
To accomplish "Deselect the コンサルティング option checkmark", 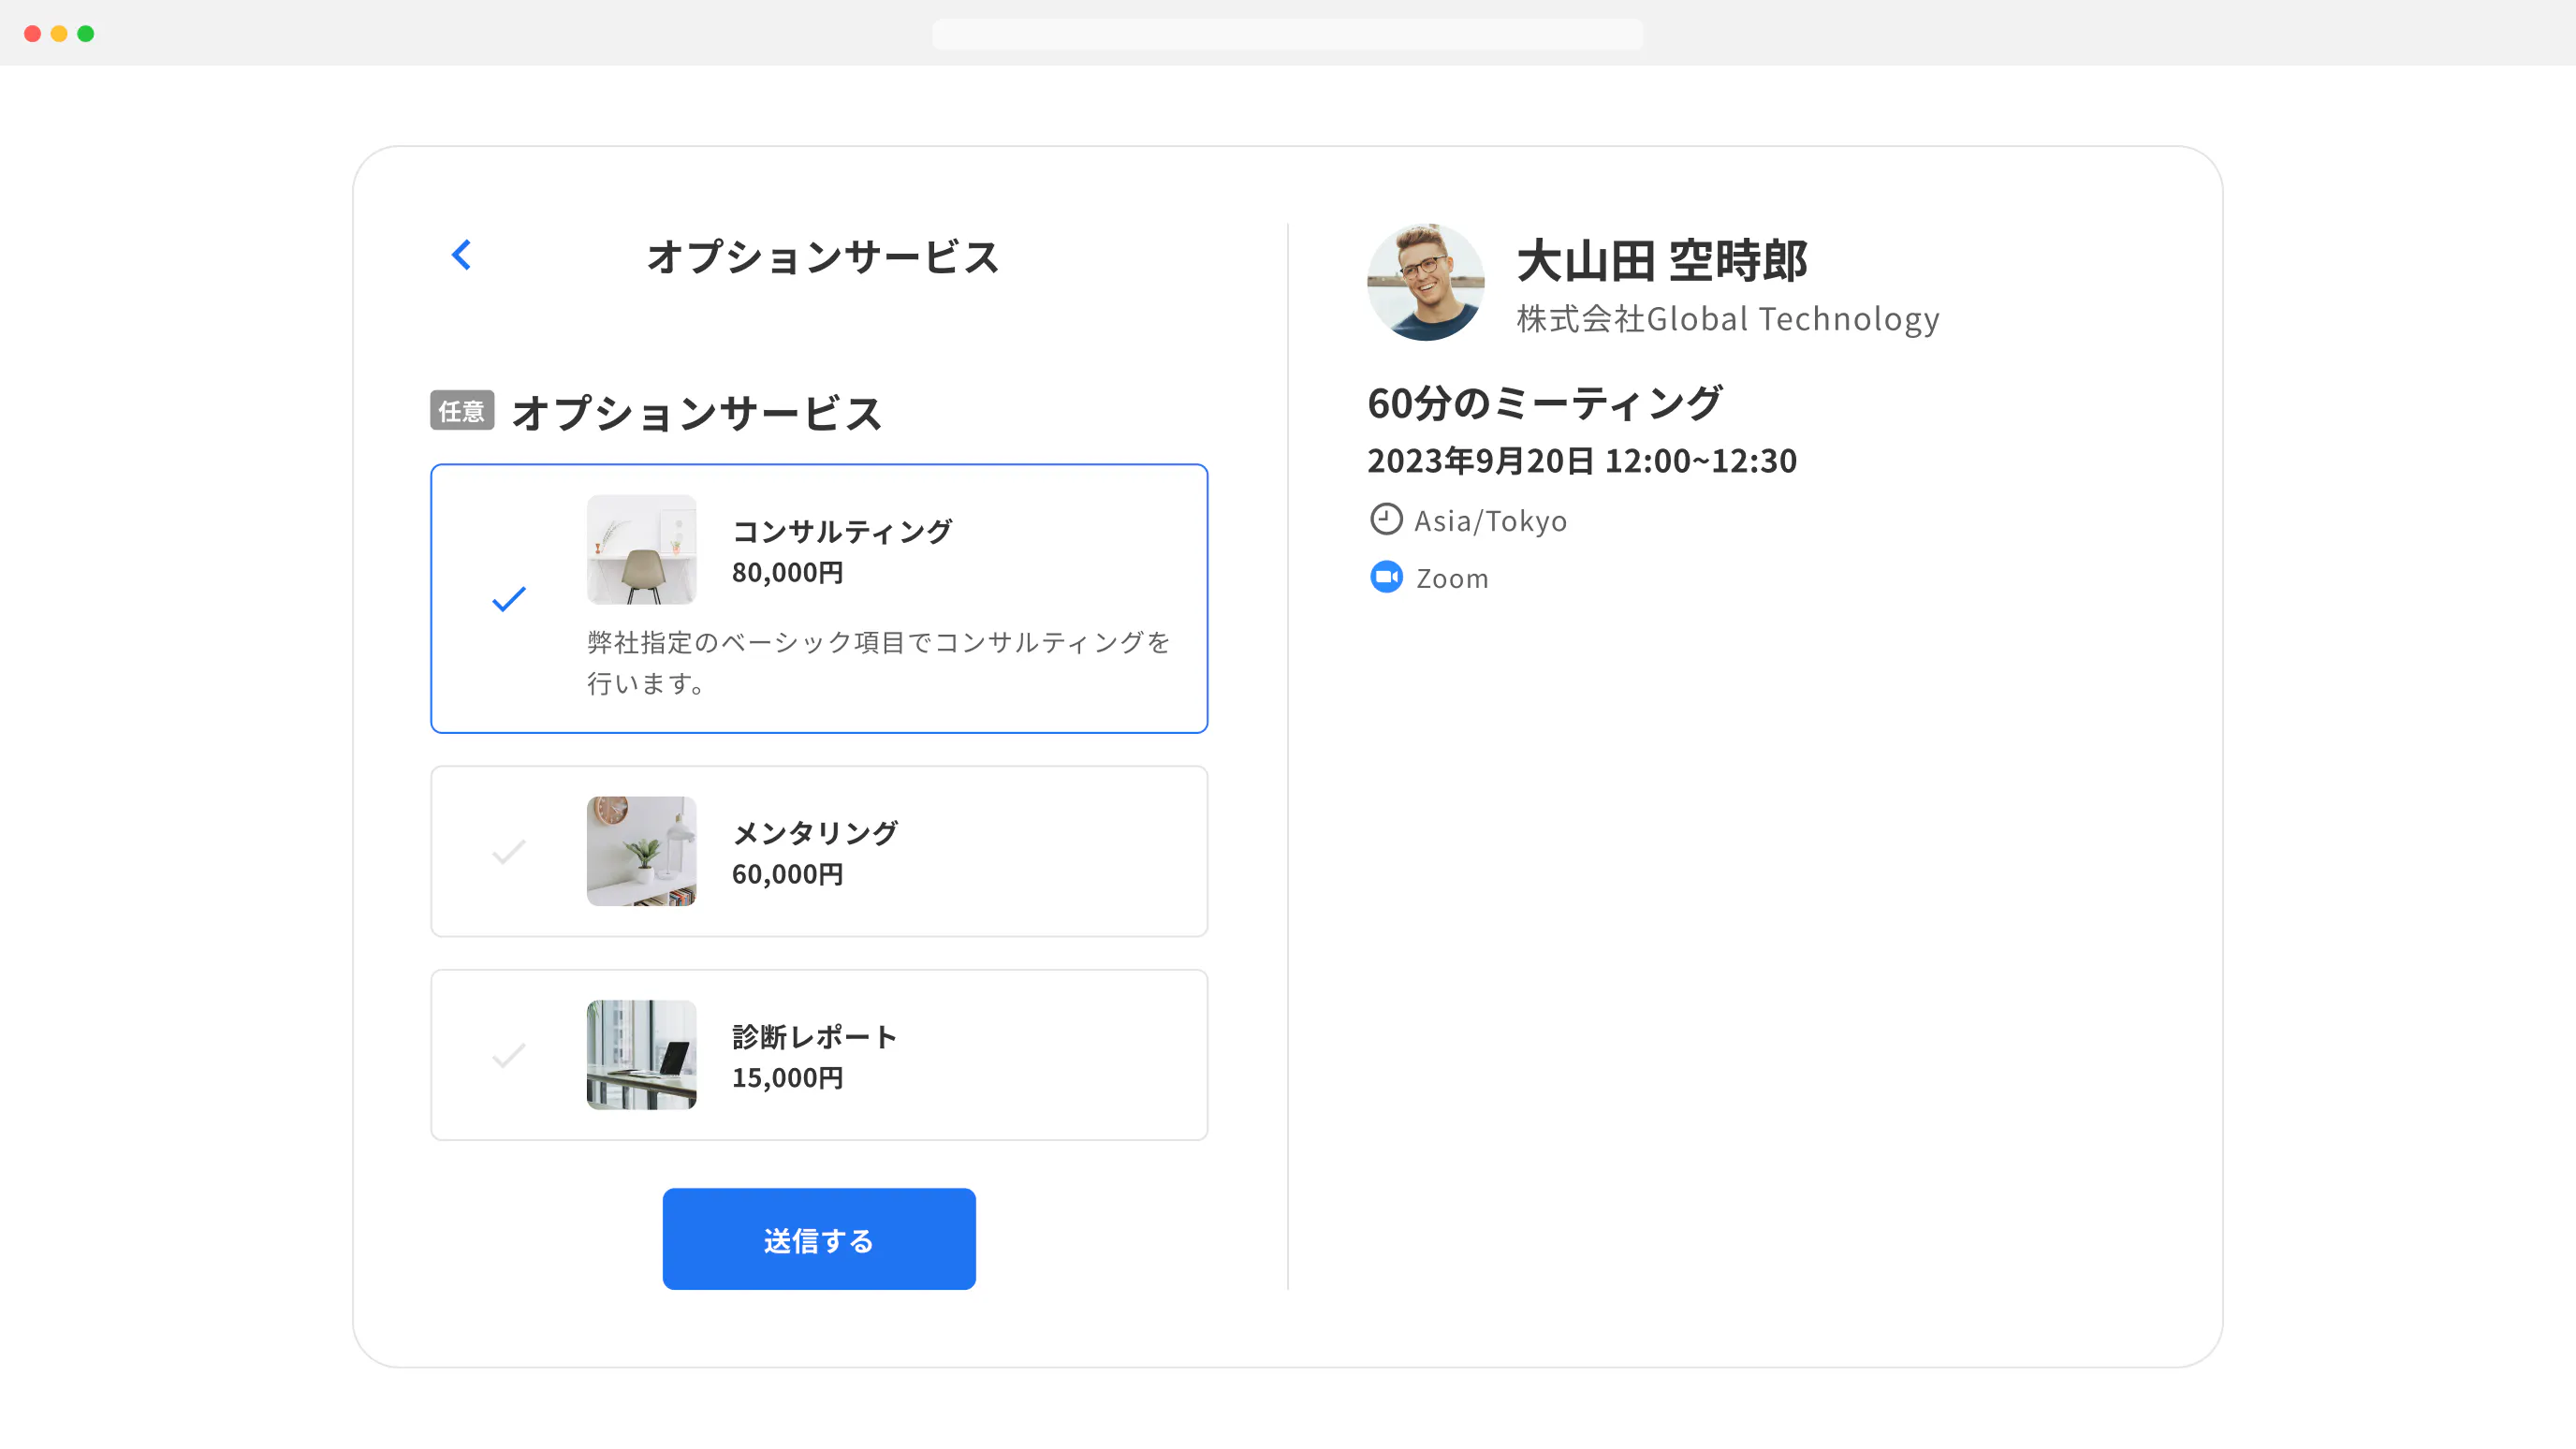I will coord(509,600).
